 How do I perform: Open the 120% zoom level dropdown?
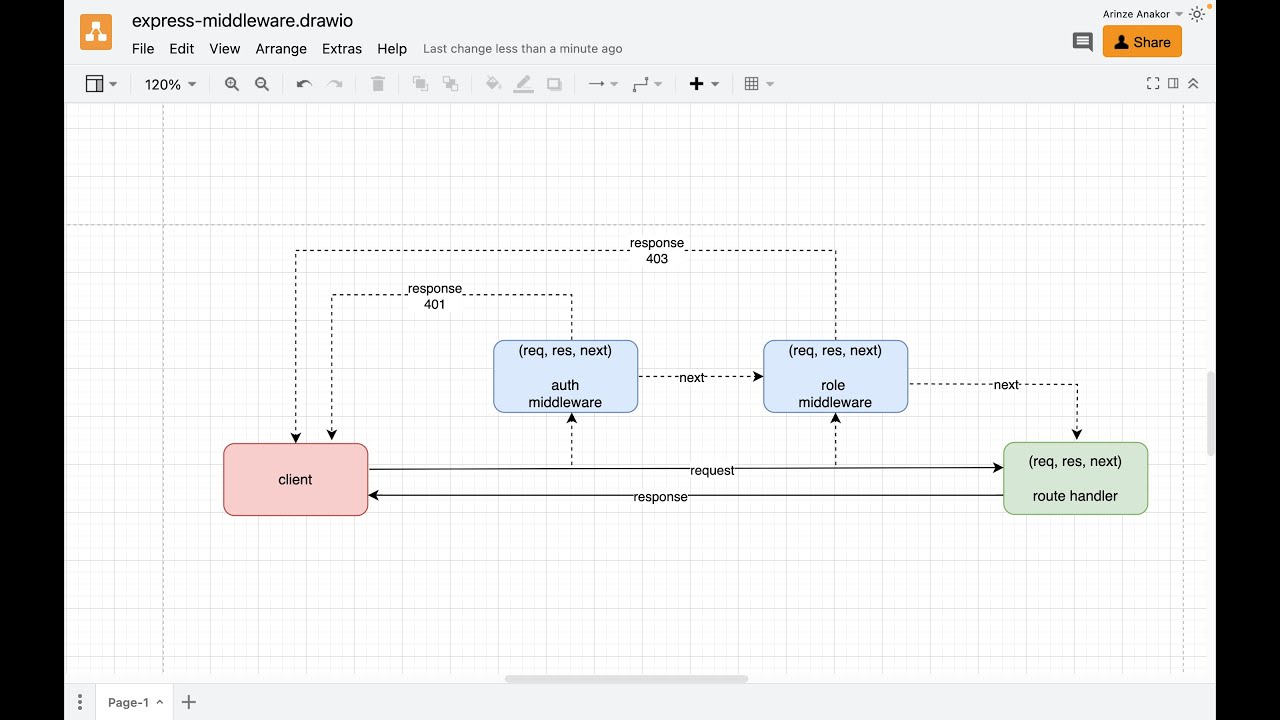click(x=170, y=84)
